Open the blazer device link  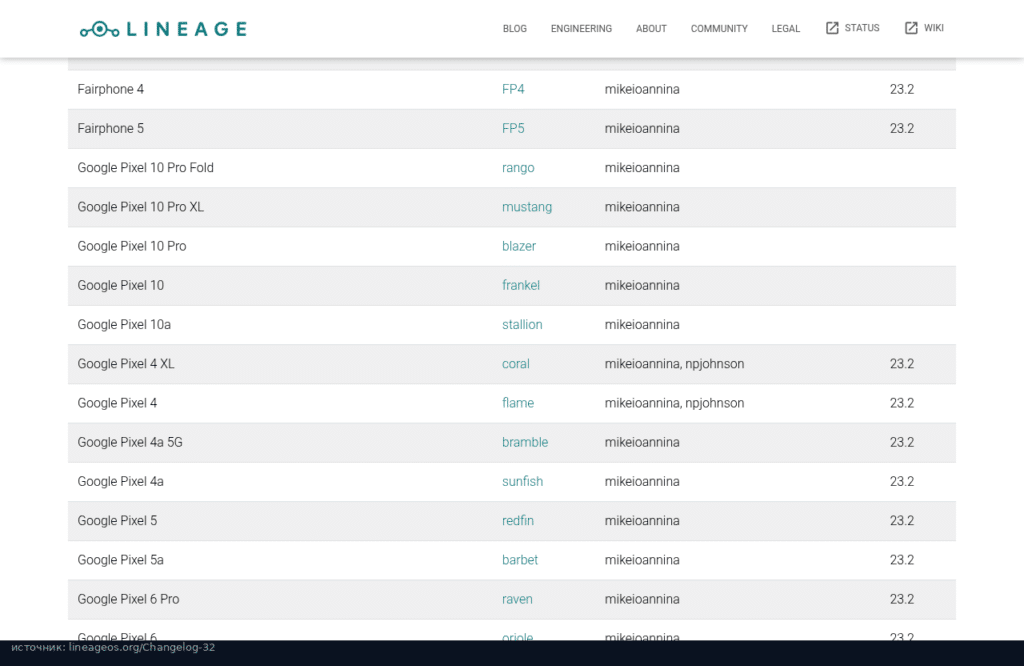coord(519,246)
